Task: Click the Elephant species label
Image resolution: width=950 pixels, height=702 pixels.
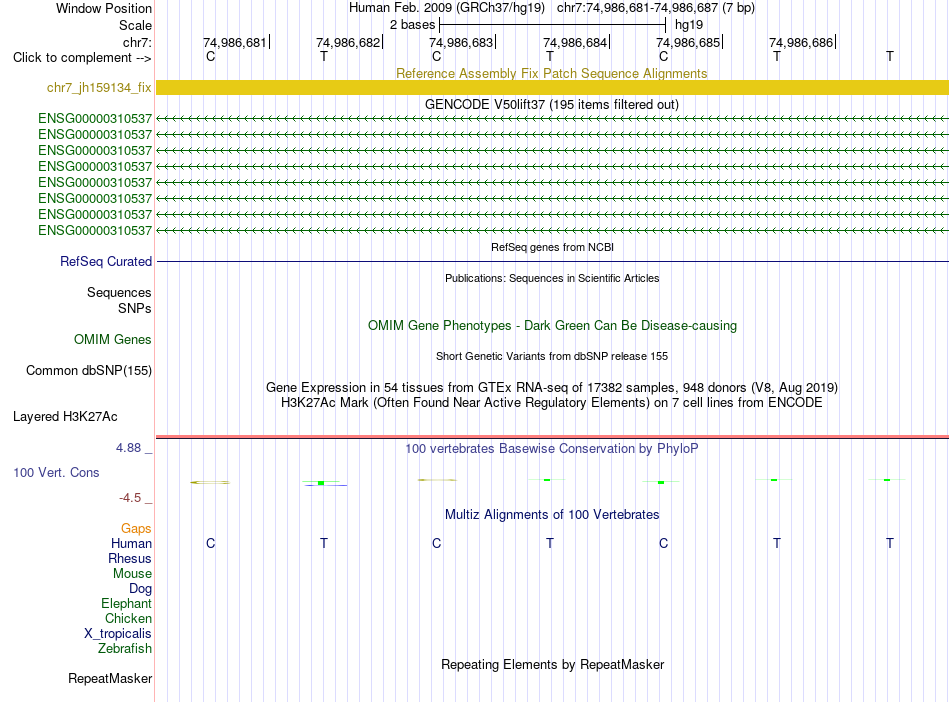Action: click(x=126, y=604)
